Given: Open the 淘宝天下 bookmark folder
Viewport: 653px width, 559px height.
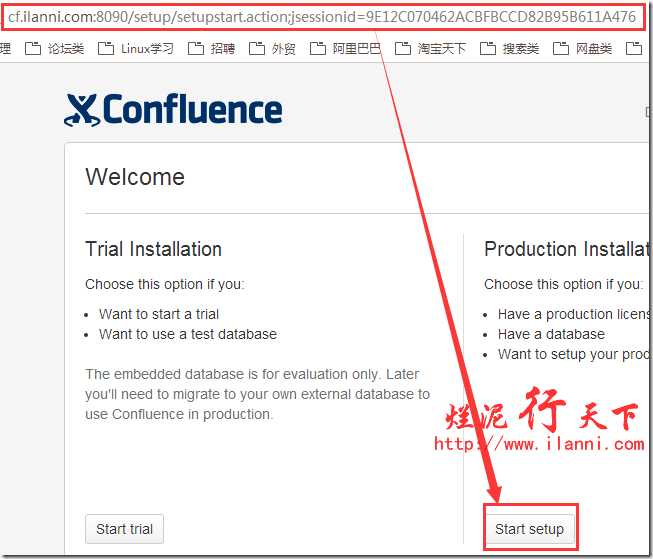Looking at the screenshot, I should [x=430, y=49].
